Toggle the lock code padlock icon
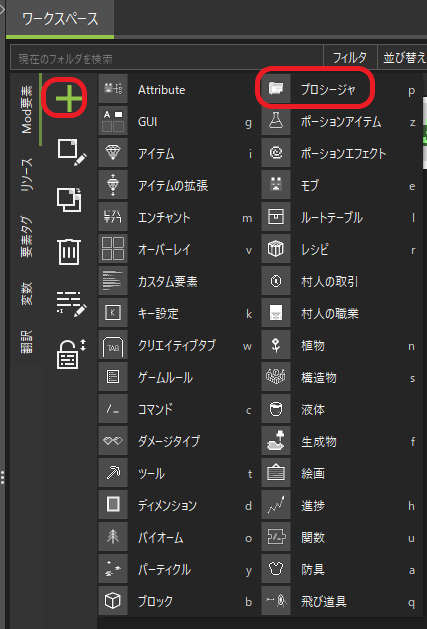 point(71,354)
